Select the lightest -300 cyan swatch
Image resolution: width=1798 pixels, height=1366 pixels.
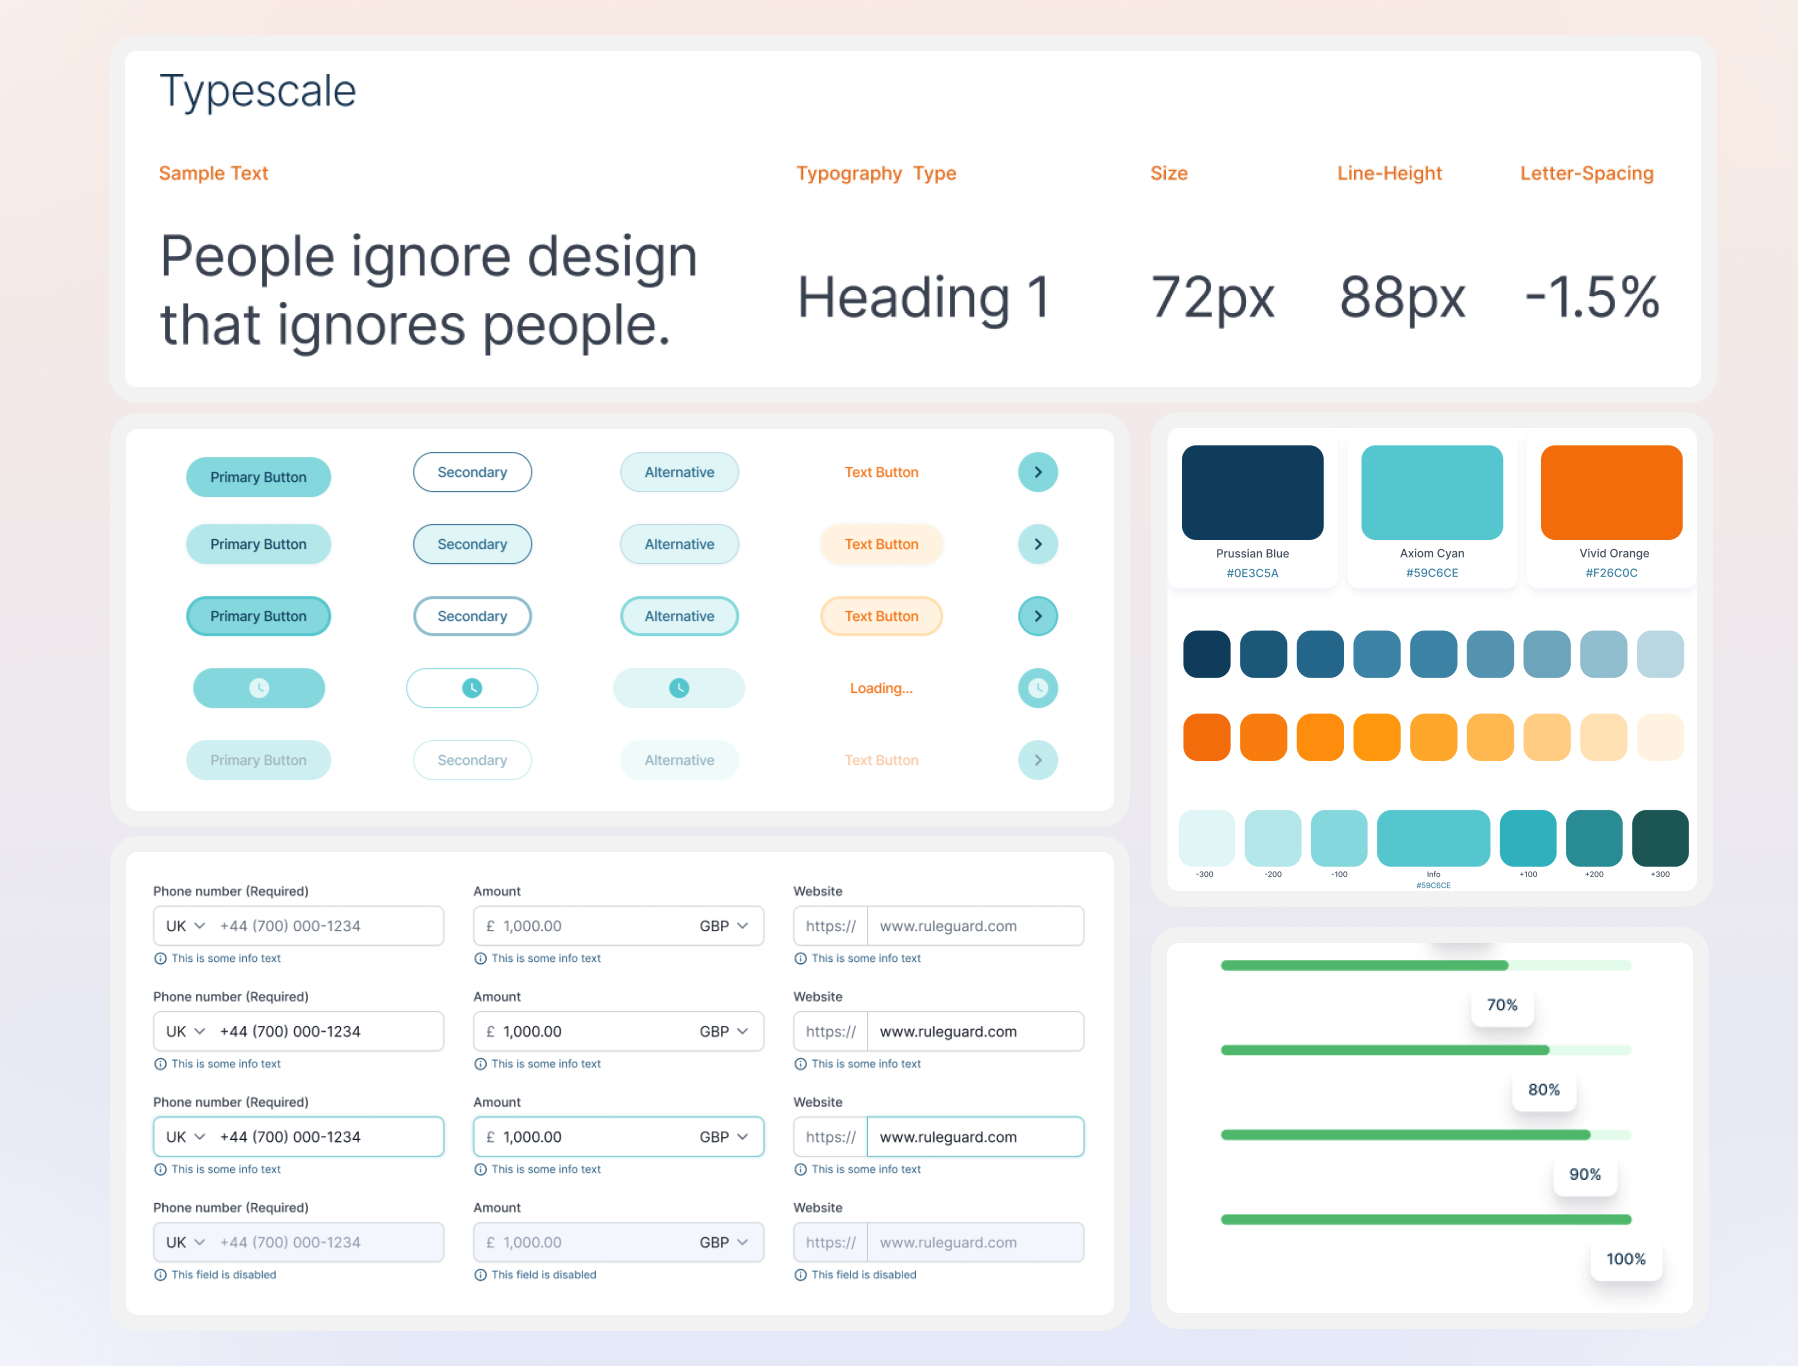(x=1207, y=838)
